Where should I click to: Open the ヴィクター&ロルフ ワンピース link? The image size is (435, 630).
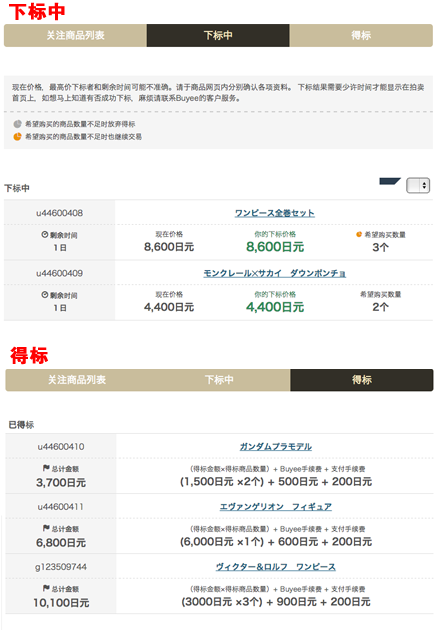point(276,567)
